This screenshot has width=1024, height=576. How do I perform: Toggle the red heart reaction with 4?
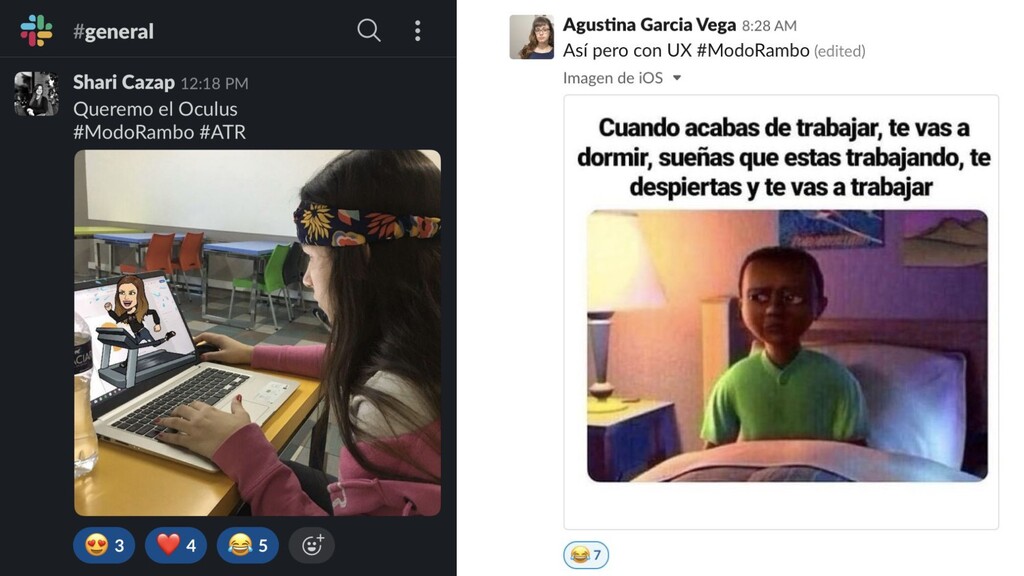pos(176,545)
